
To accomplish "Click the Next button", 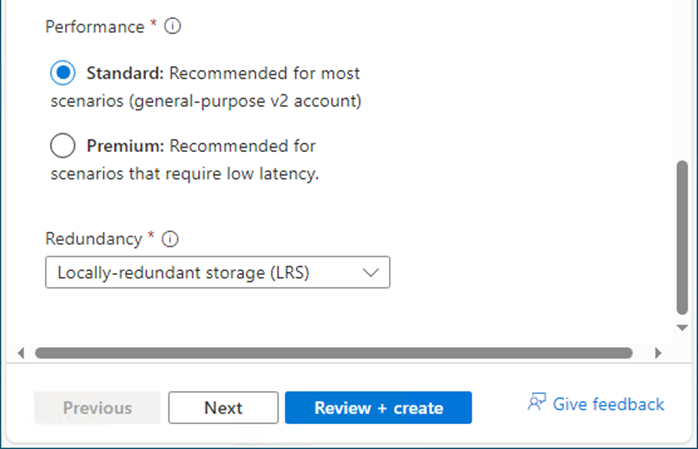I will click(x=223, y=408).
